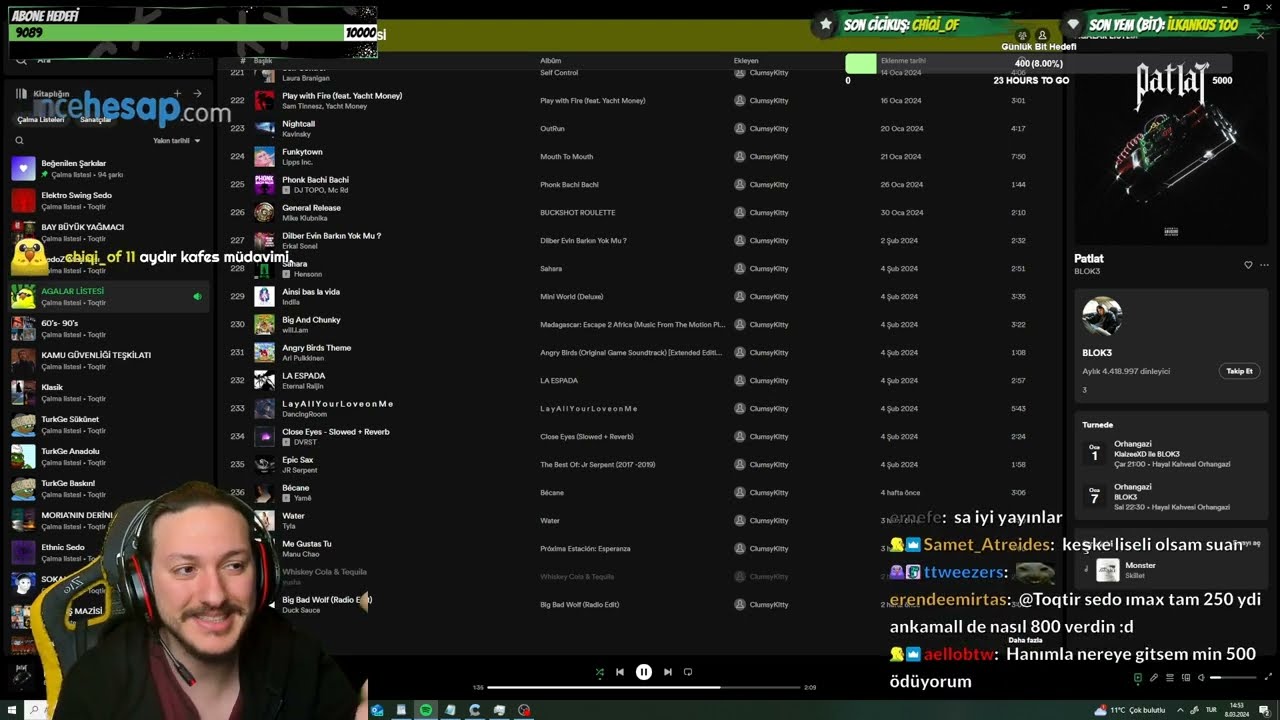The width and height of the screenshot is (1280, 720).
Task: Sort tracks by Albüm column header
Action: pos(551,61)
